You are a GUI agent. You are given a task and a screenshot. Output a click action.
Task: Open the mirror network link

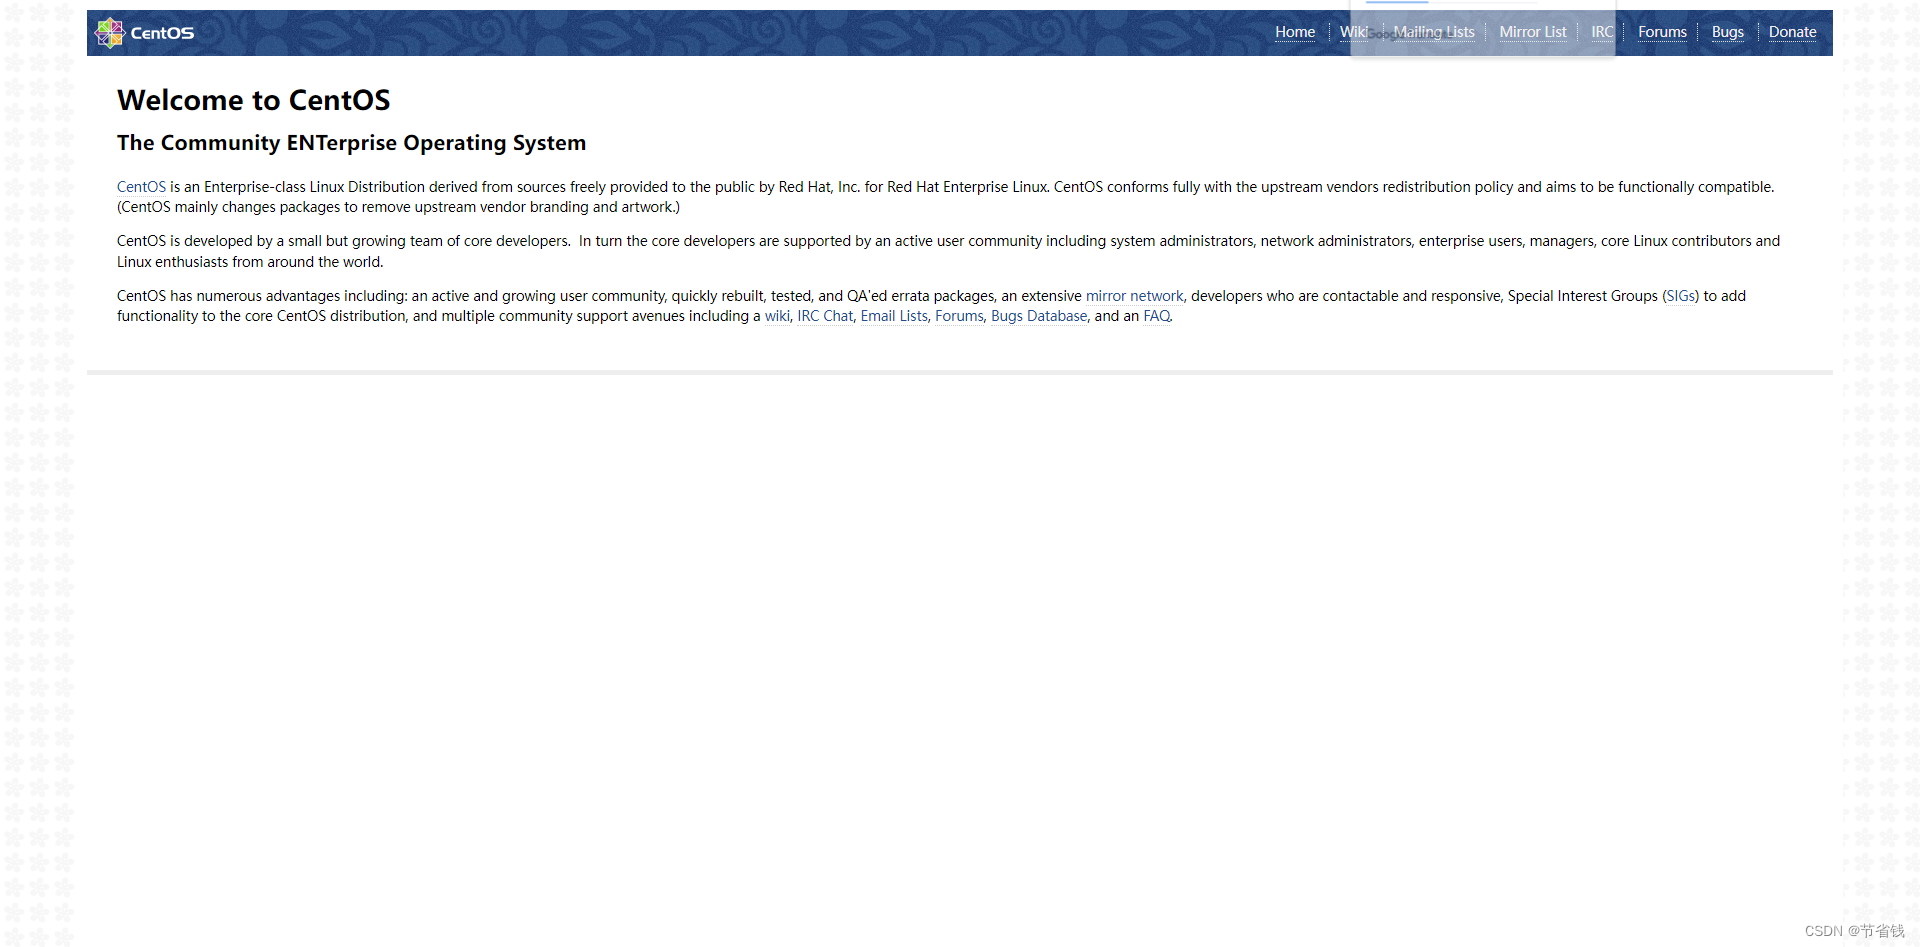(1134, 296)
